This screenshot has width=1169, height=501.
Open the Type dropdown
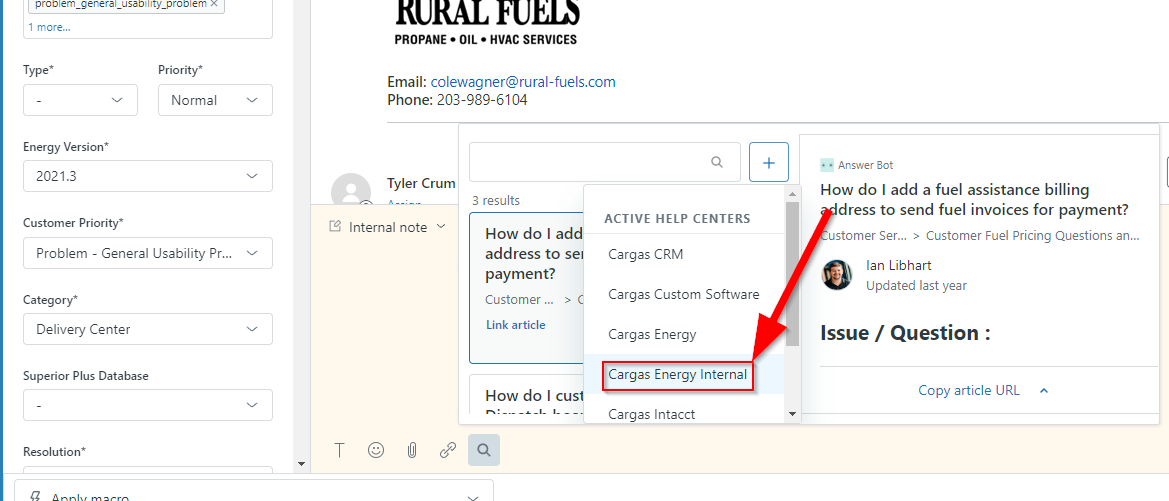click(x=81, y=100)
